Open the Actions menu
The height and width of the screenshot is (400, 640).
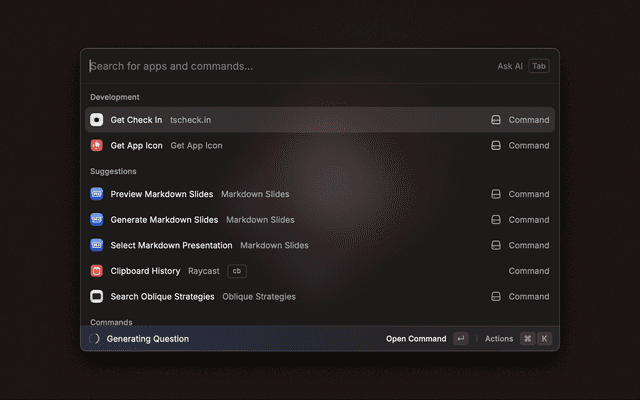pos(499,339)
